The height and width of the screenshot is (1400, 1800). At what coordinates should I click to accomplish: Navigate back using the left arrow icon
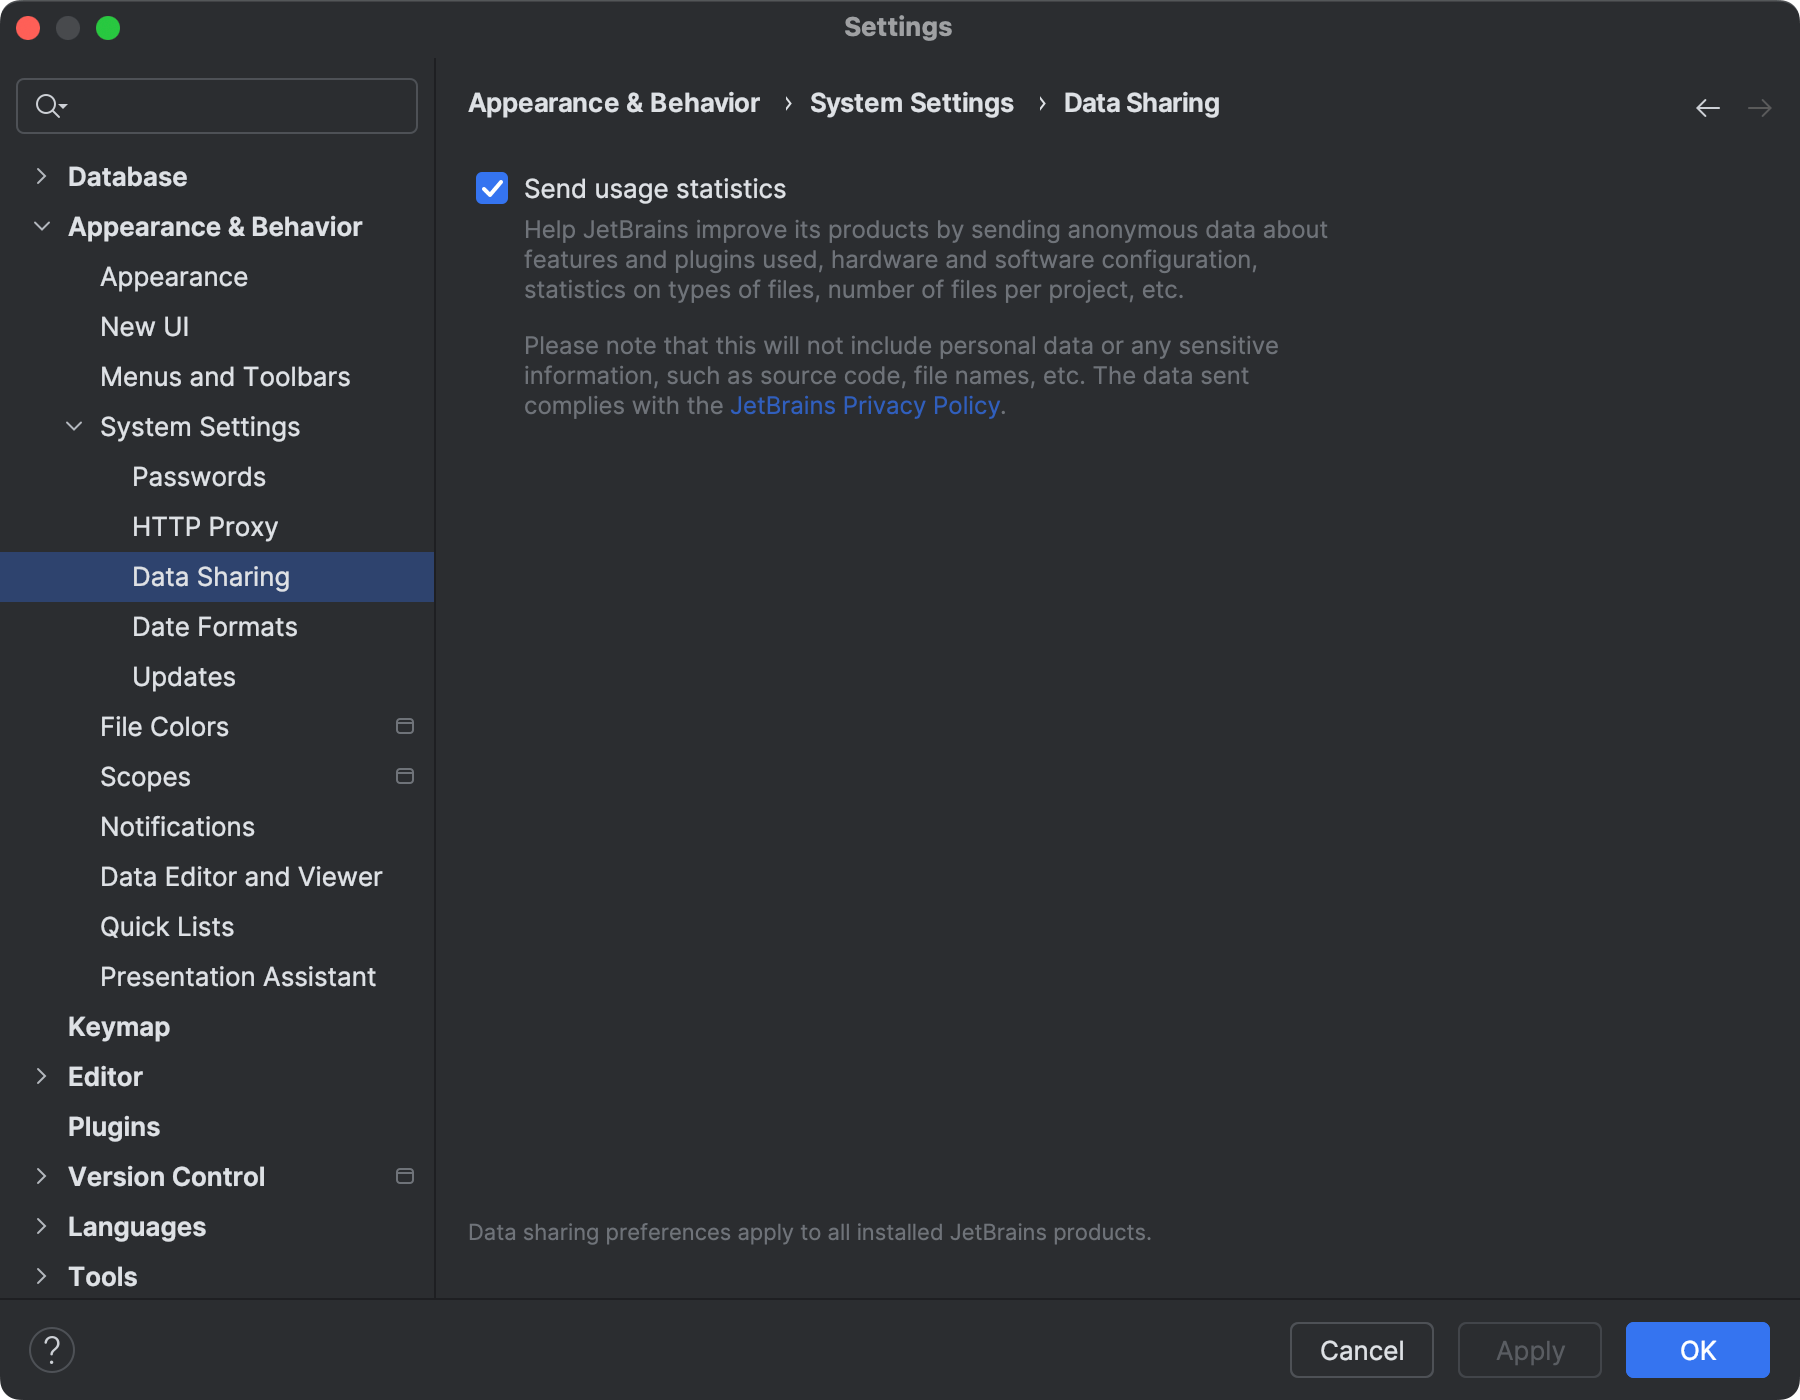pos(1706,107)
